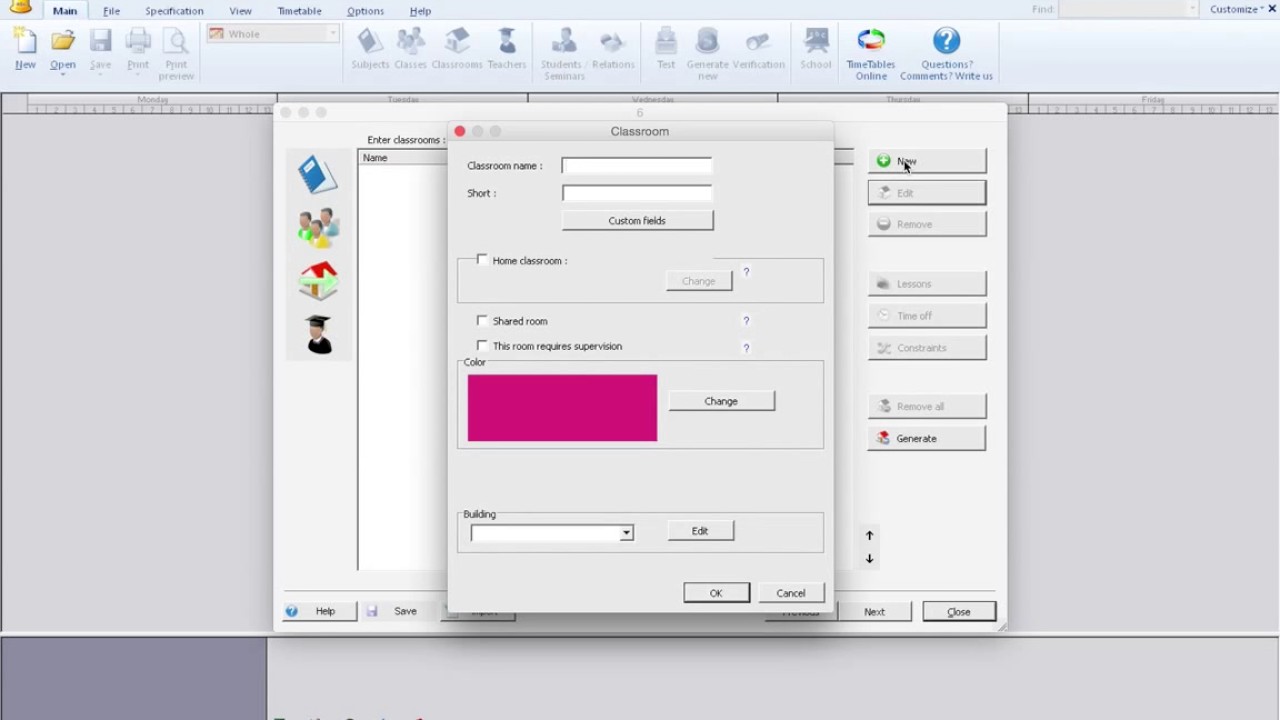Check the Shared room checkbox
Viewport: 1280px width, 720px height.
pos(482,321)
